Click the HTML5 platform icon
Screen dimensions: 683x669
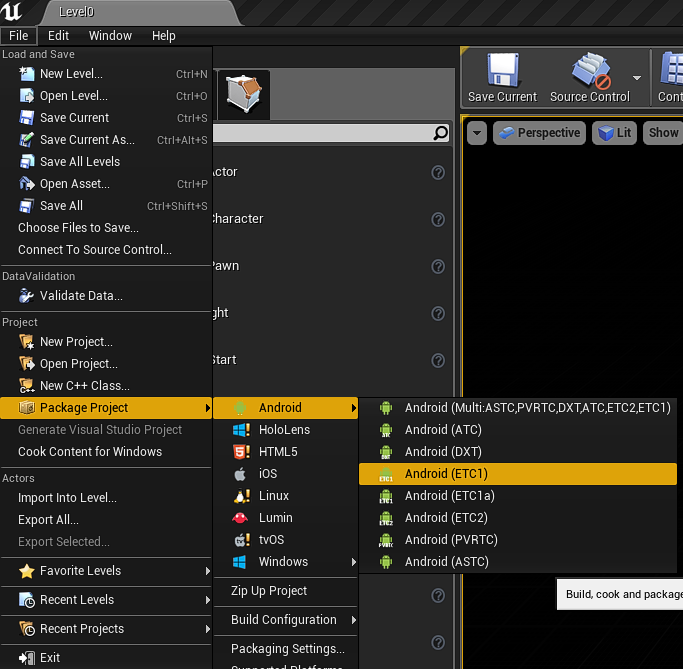[x=241, y=452]
